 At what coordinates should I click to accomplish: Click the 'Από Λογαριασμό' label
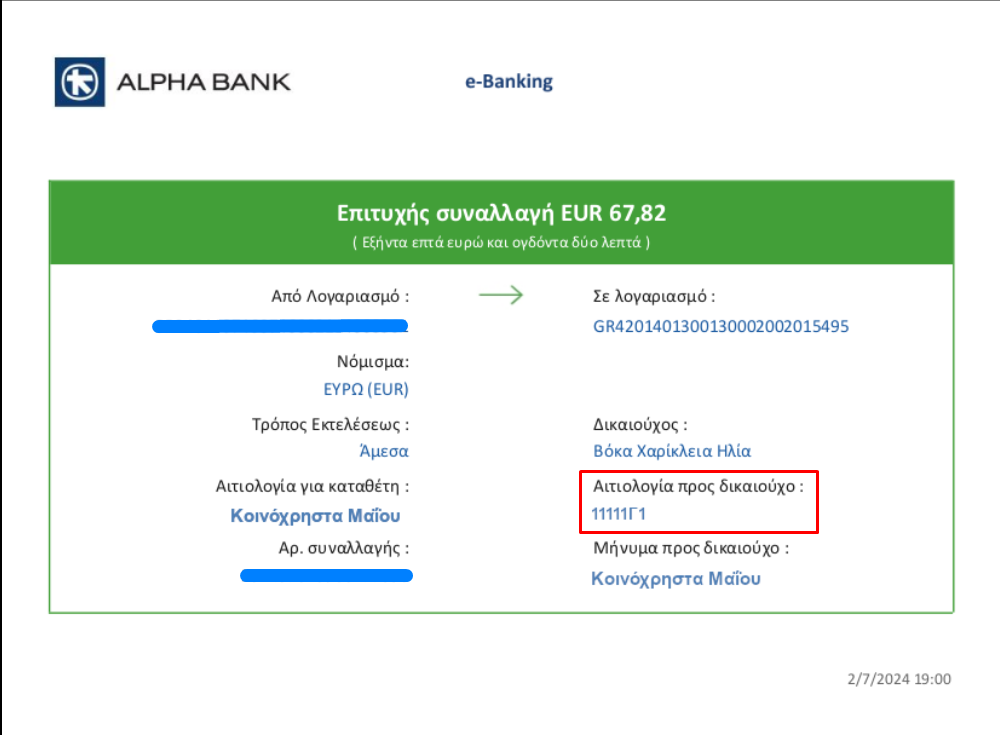tap(340, 297)
